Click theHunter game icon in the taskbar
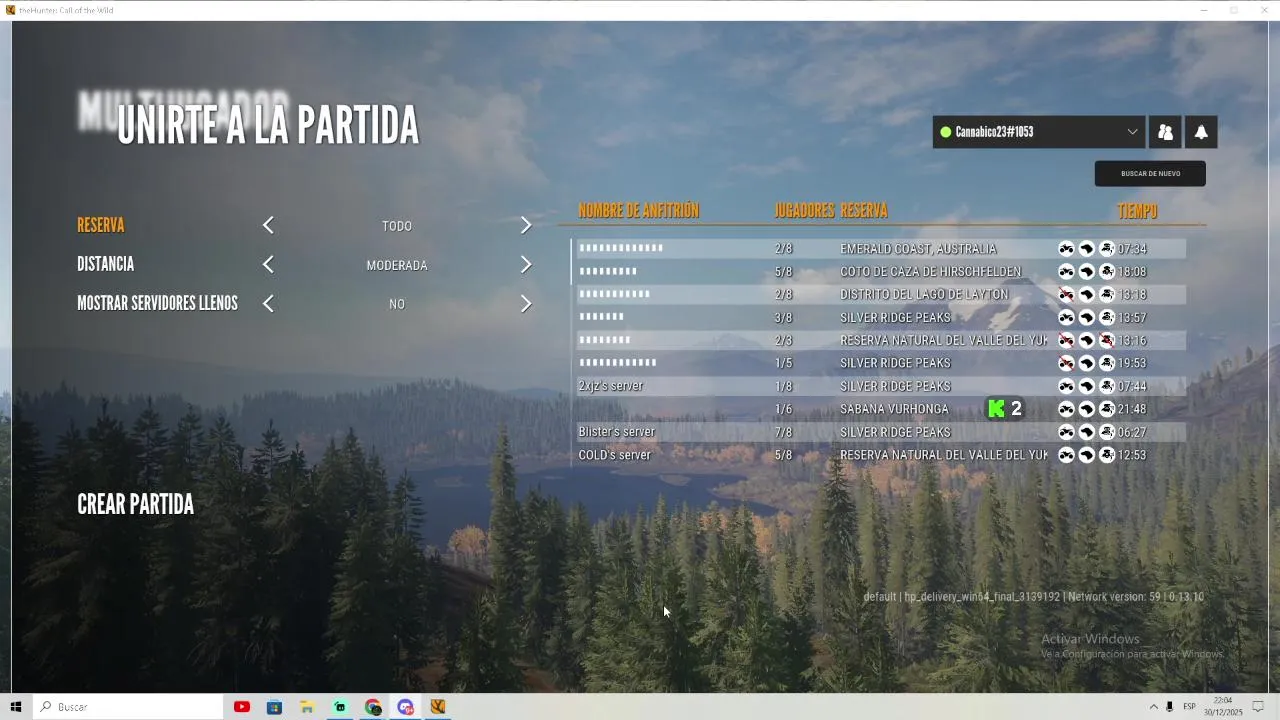This screenshot has height=720, width=1280. coord(438,707)
